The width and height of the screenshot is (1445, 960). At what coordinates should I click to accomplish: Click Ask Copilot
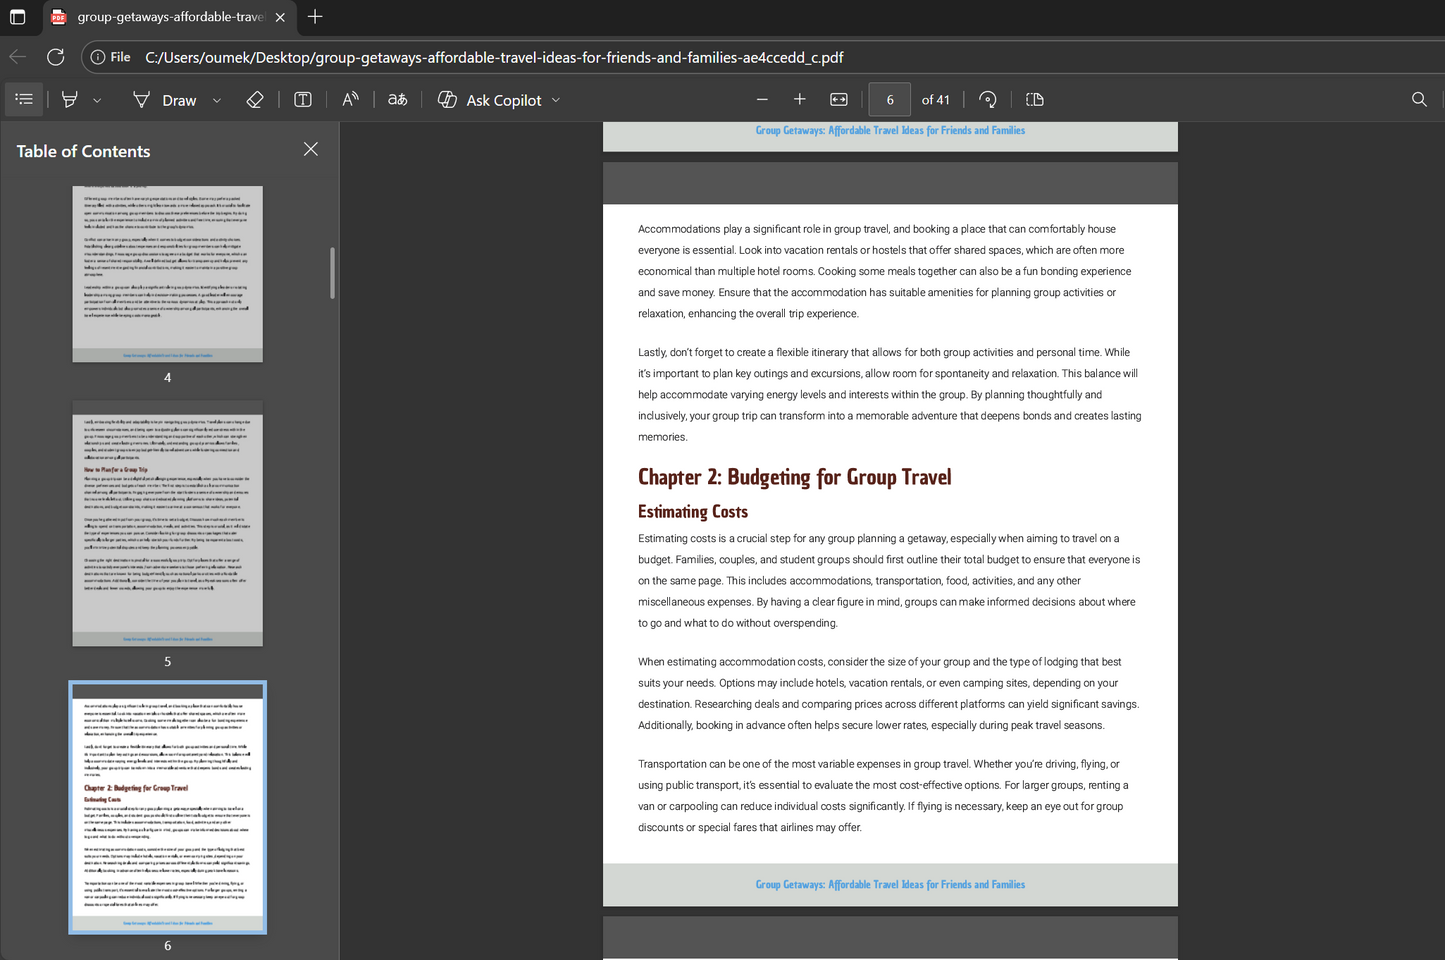point(491,100)
